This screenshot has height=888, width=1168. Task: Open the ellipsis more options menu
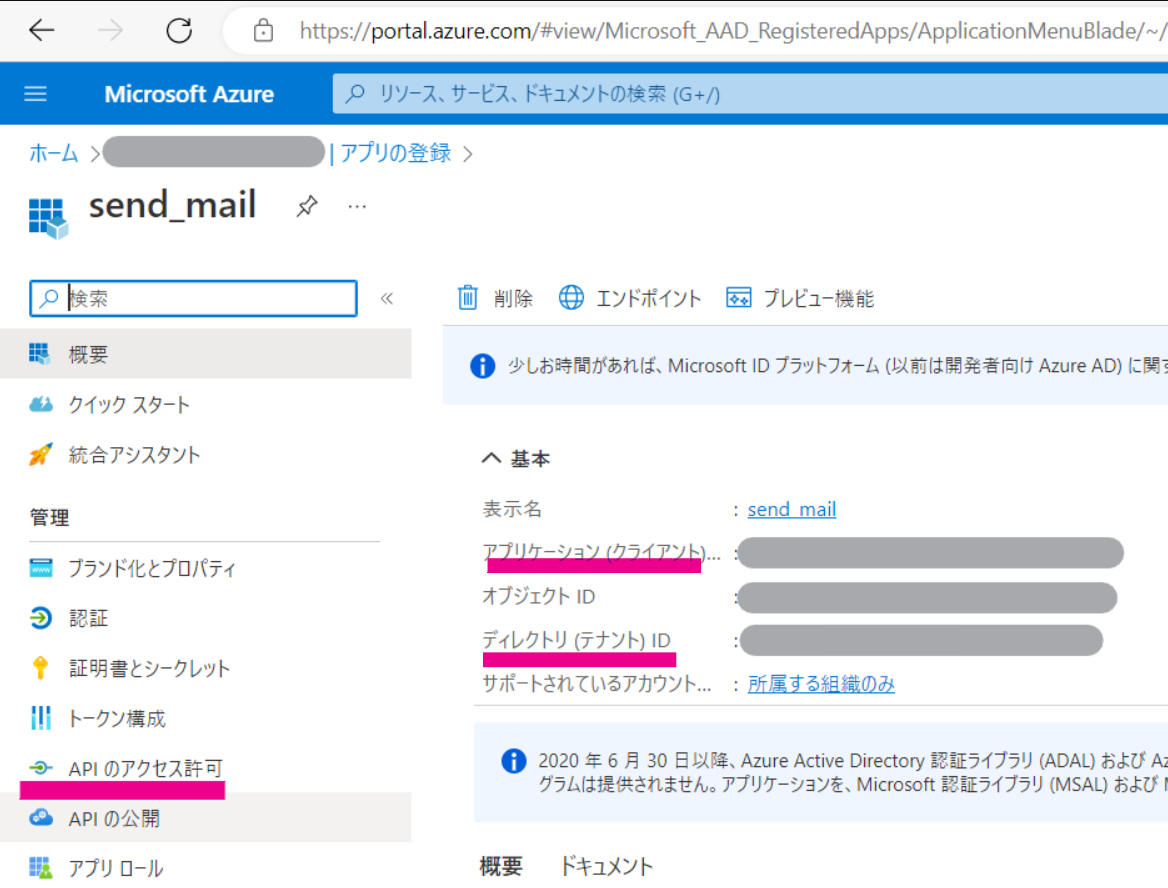(x=357, y=206)
